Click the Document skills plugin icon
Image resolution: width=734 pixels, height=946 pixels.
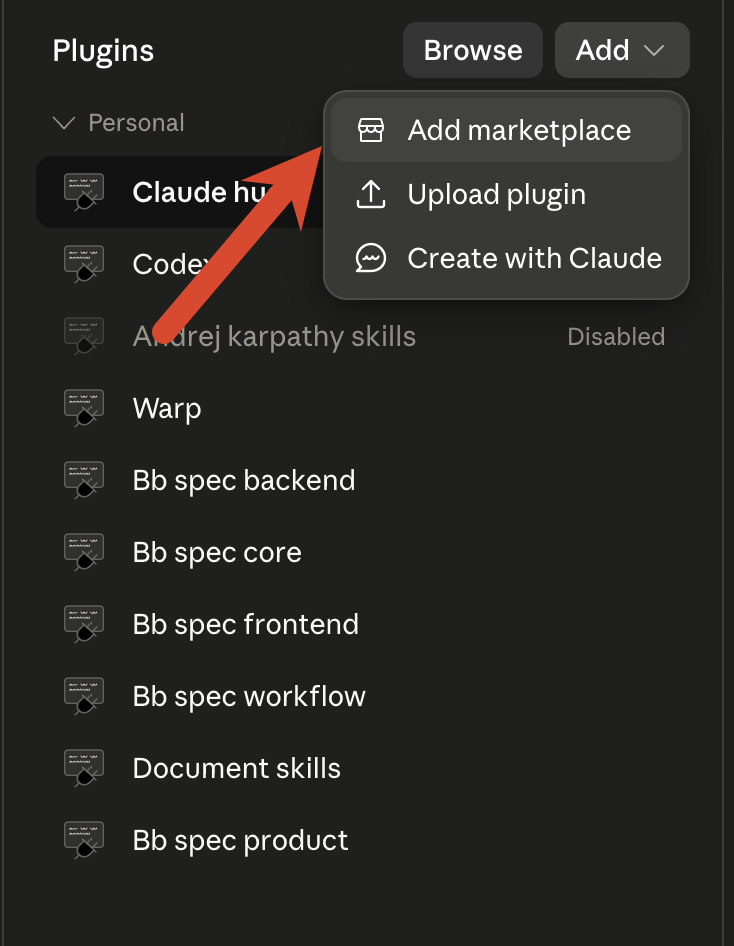84,768
